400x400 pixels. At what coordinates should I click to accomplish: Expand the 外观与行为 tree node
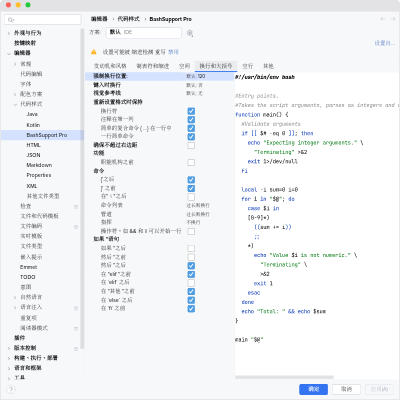[x=9, y=33]
